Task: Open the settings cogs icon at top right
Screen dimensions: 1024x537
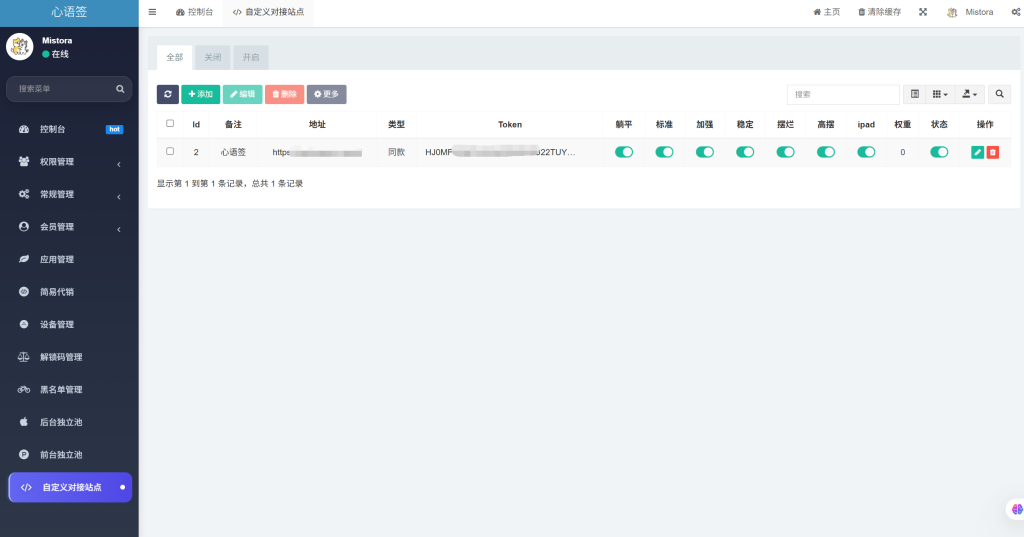Action: tap(1015, 12)
